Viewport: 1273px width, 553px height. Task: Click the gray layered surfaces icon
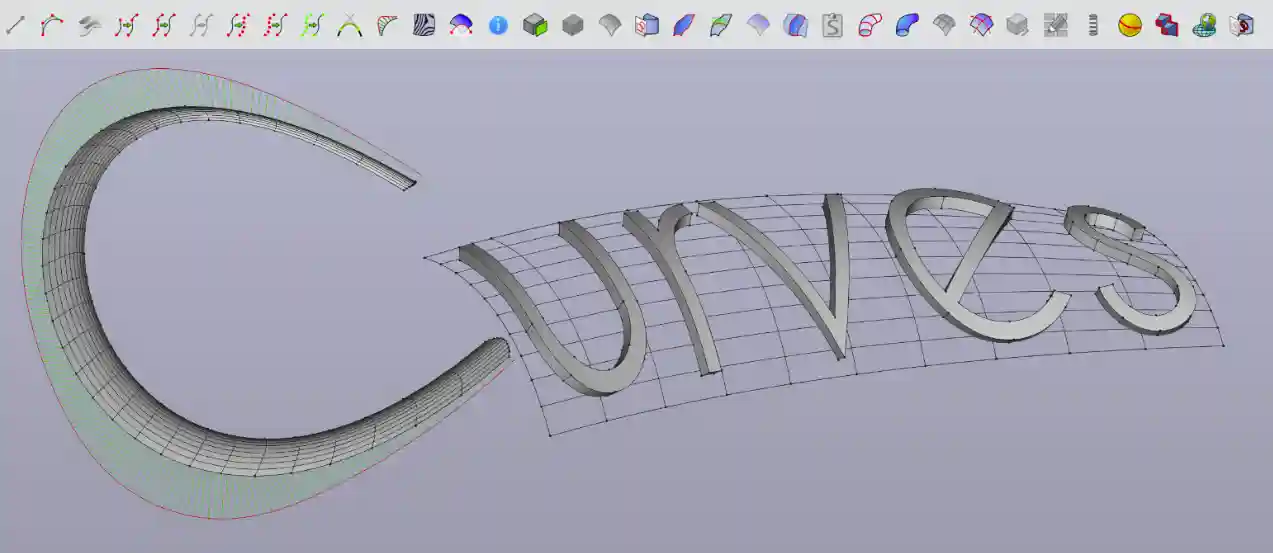[89, 25]
